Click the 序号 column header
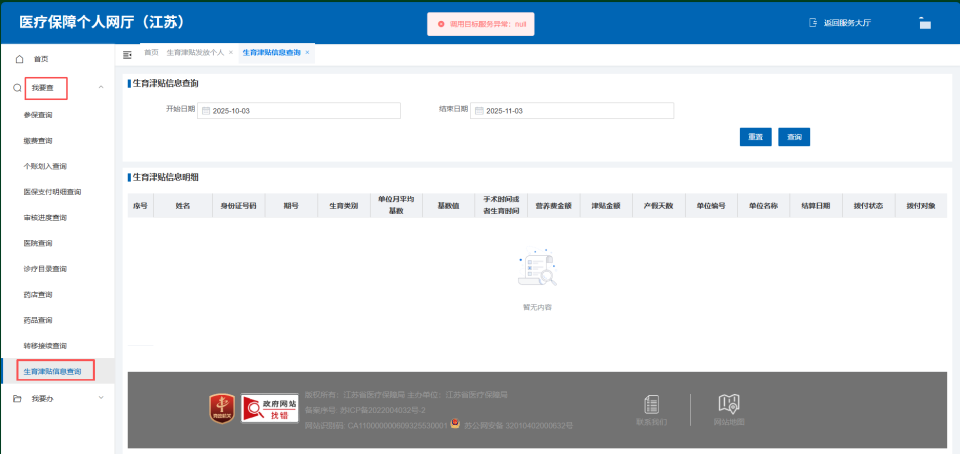This screenshot has width=960, height=454. (x=140, y=206)
